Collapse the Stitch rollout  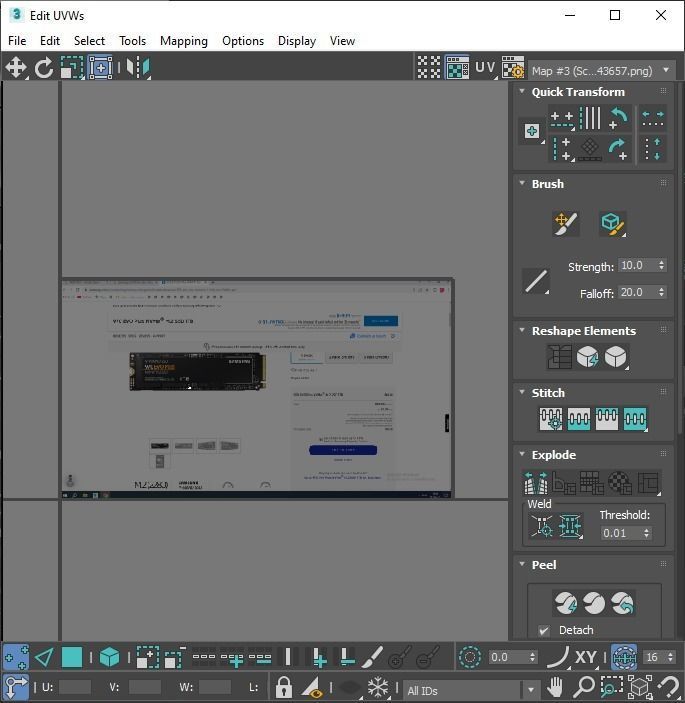522,392
